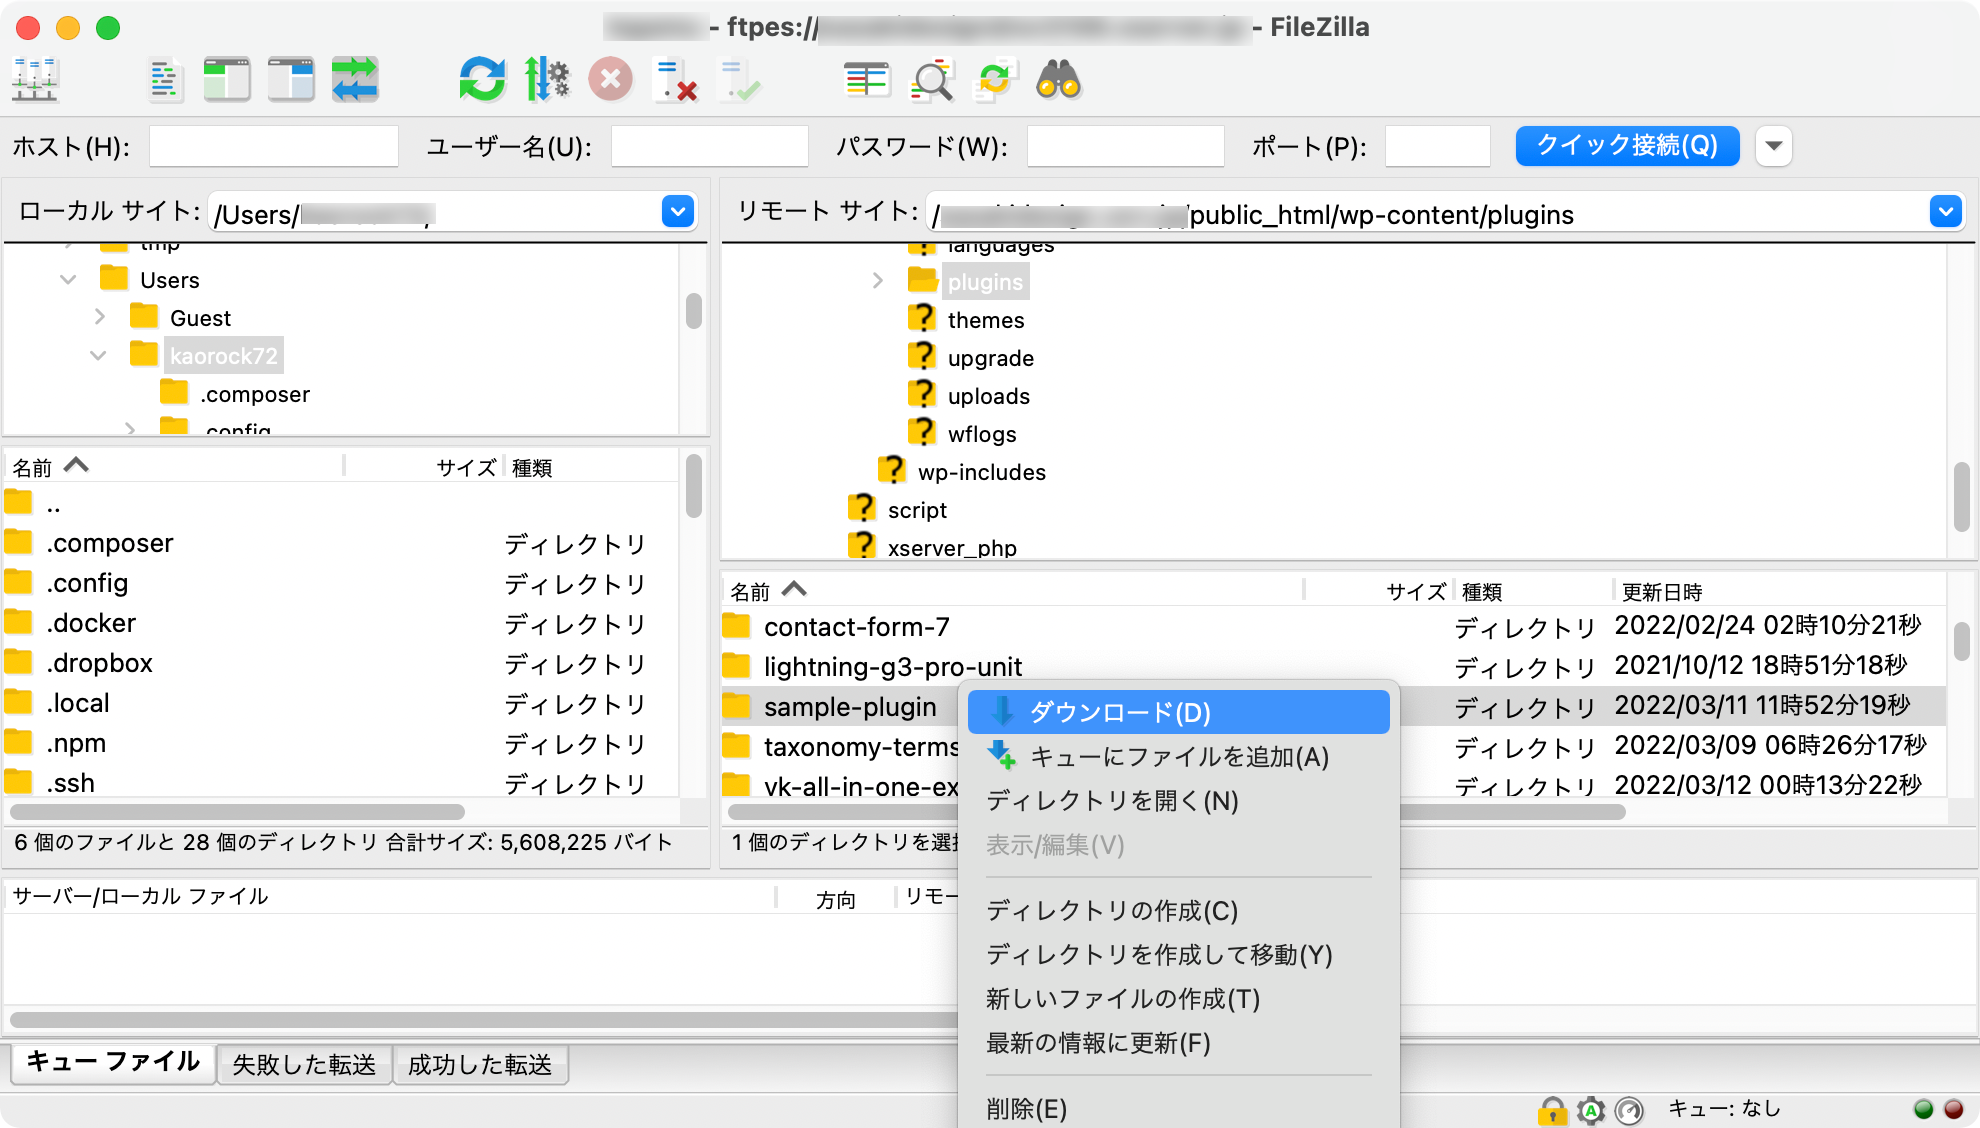Open the Site Manager icon

[36, 80]
